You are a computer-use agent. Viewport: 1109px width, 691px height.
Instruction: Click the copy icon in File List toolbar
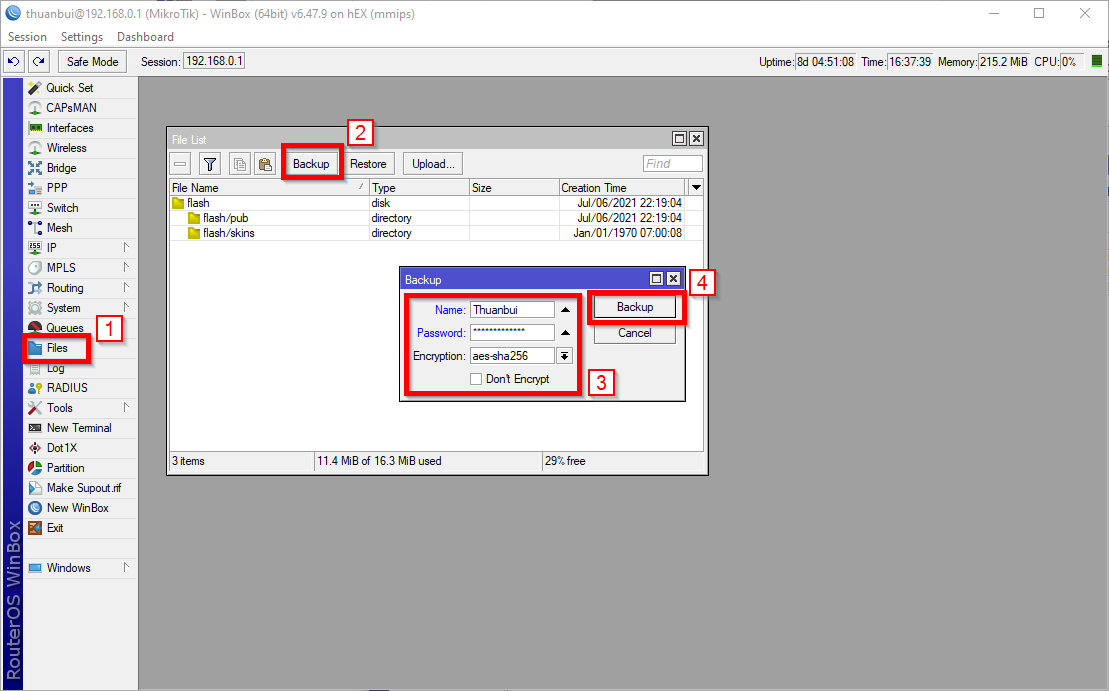click(x=240, y=164)
